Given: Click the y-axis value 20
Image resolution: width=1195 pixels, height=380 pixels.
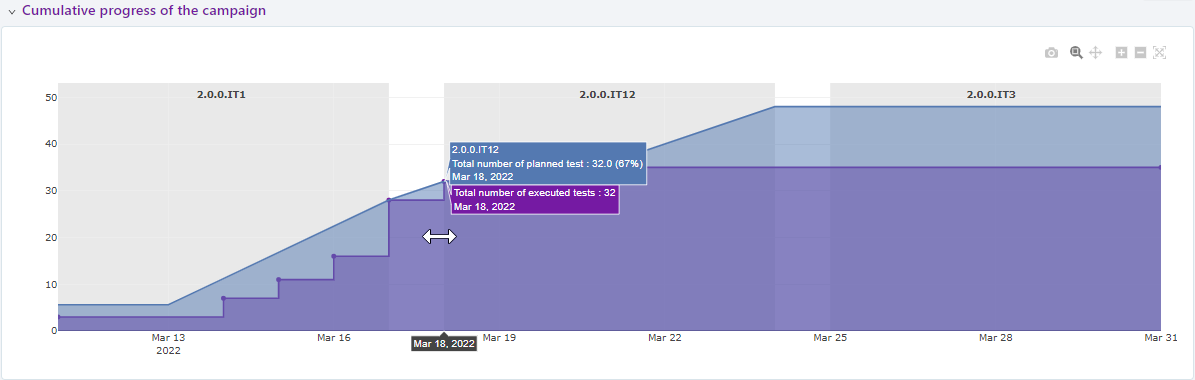Looking at the screenshot, I should click(x=52, y=238).
